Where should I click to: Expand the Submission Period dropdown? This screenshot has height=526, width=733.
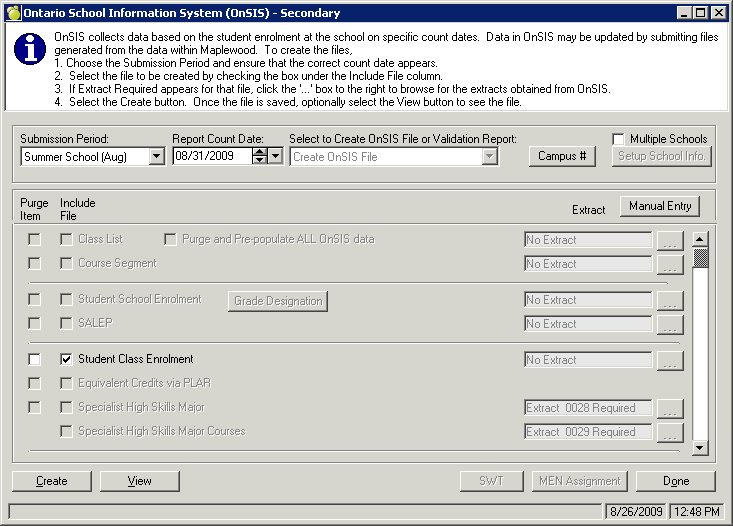156,156
